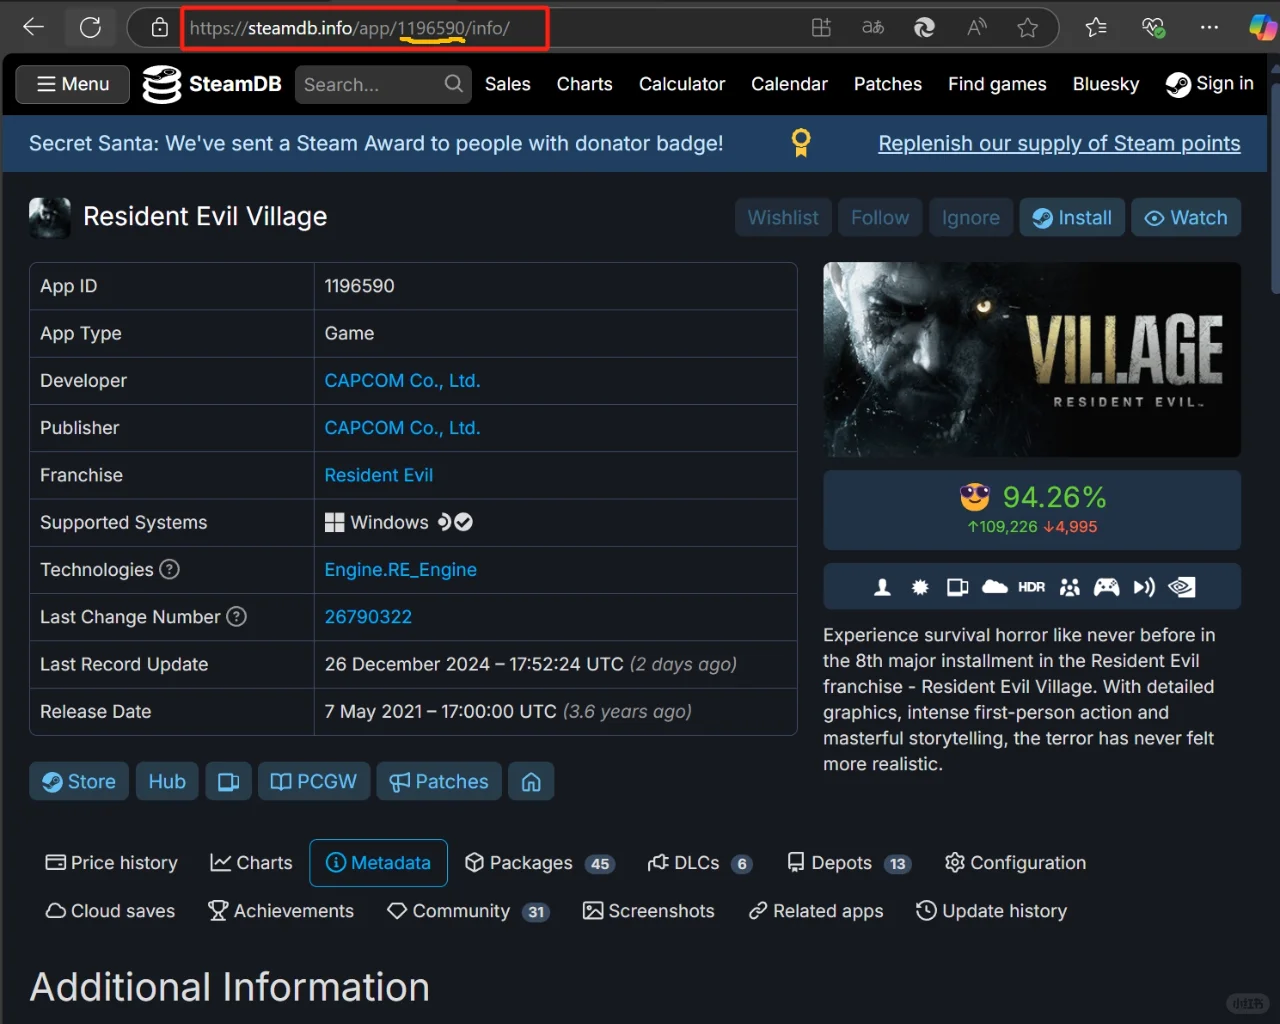The height and width of the screenshot is (1024, 1280).
Task: Click the Edge logo icon in the address bar
Action: [x=924, y=28]
